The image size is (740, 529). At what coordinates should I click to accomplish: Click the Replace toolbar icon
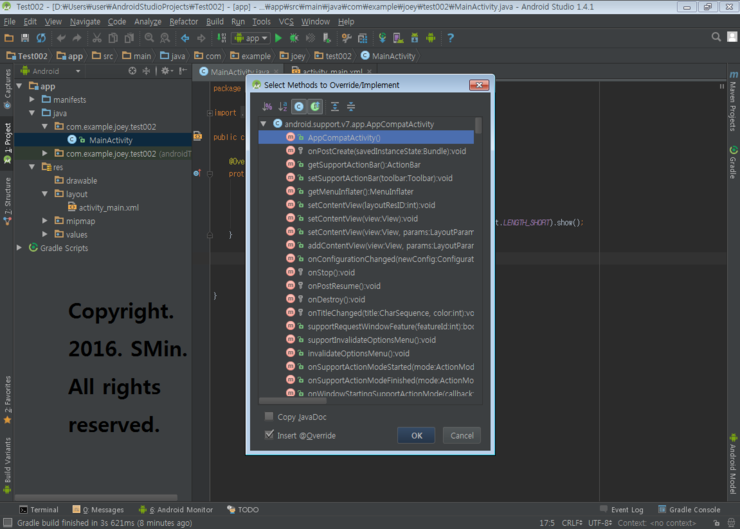[165, 38]
